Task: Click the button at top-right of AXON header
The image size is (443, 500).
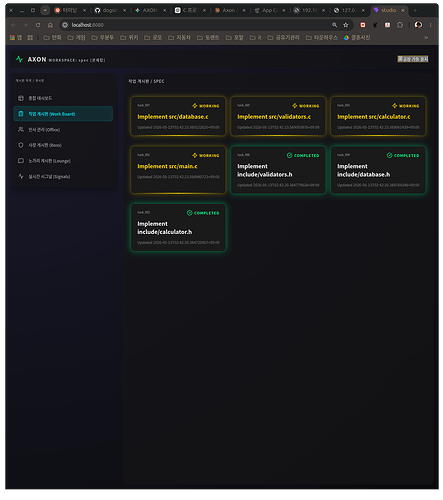Action: pos(413,59)
